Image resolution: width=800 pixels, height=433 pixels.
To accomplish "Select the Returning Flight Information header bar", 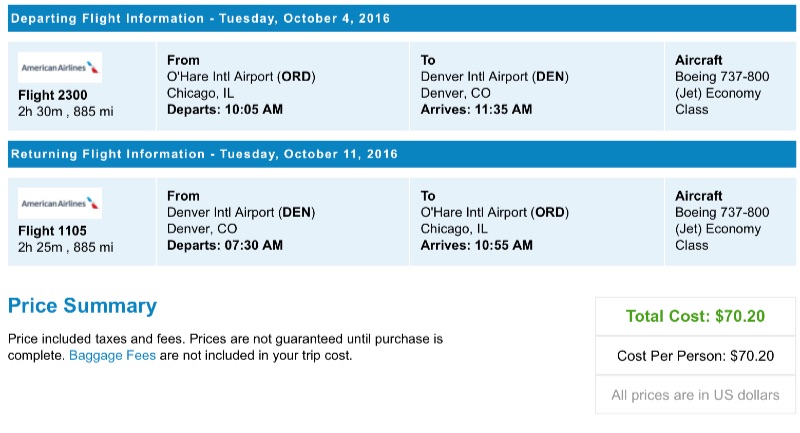I will pyautogui.click(x=400, y=154).
